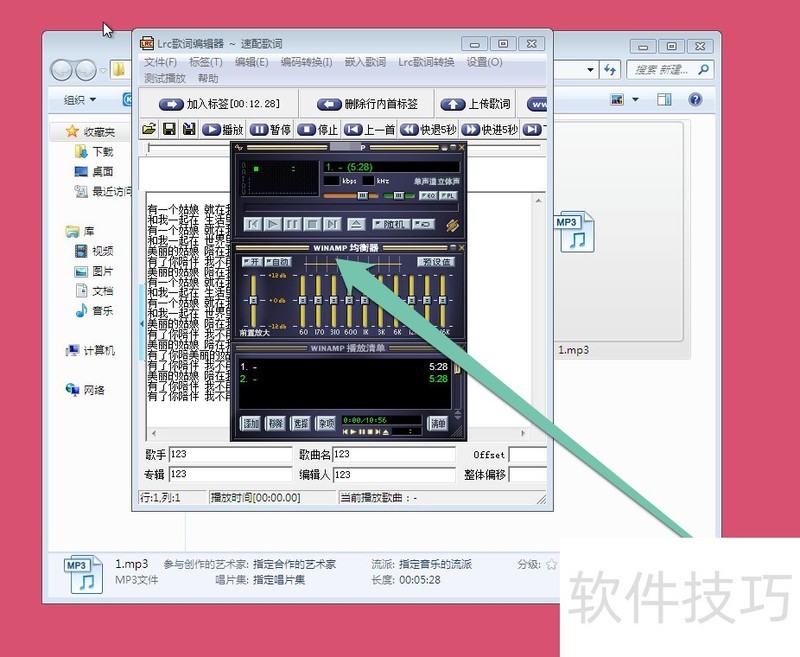This screenshot has height=657, width=800.
Task: Click Winamp playlist 移除 remove button
Action: pyautogui.click(x=276, y=423)
